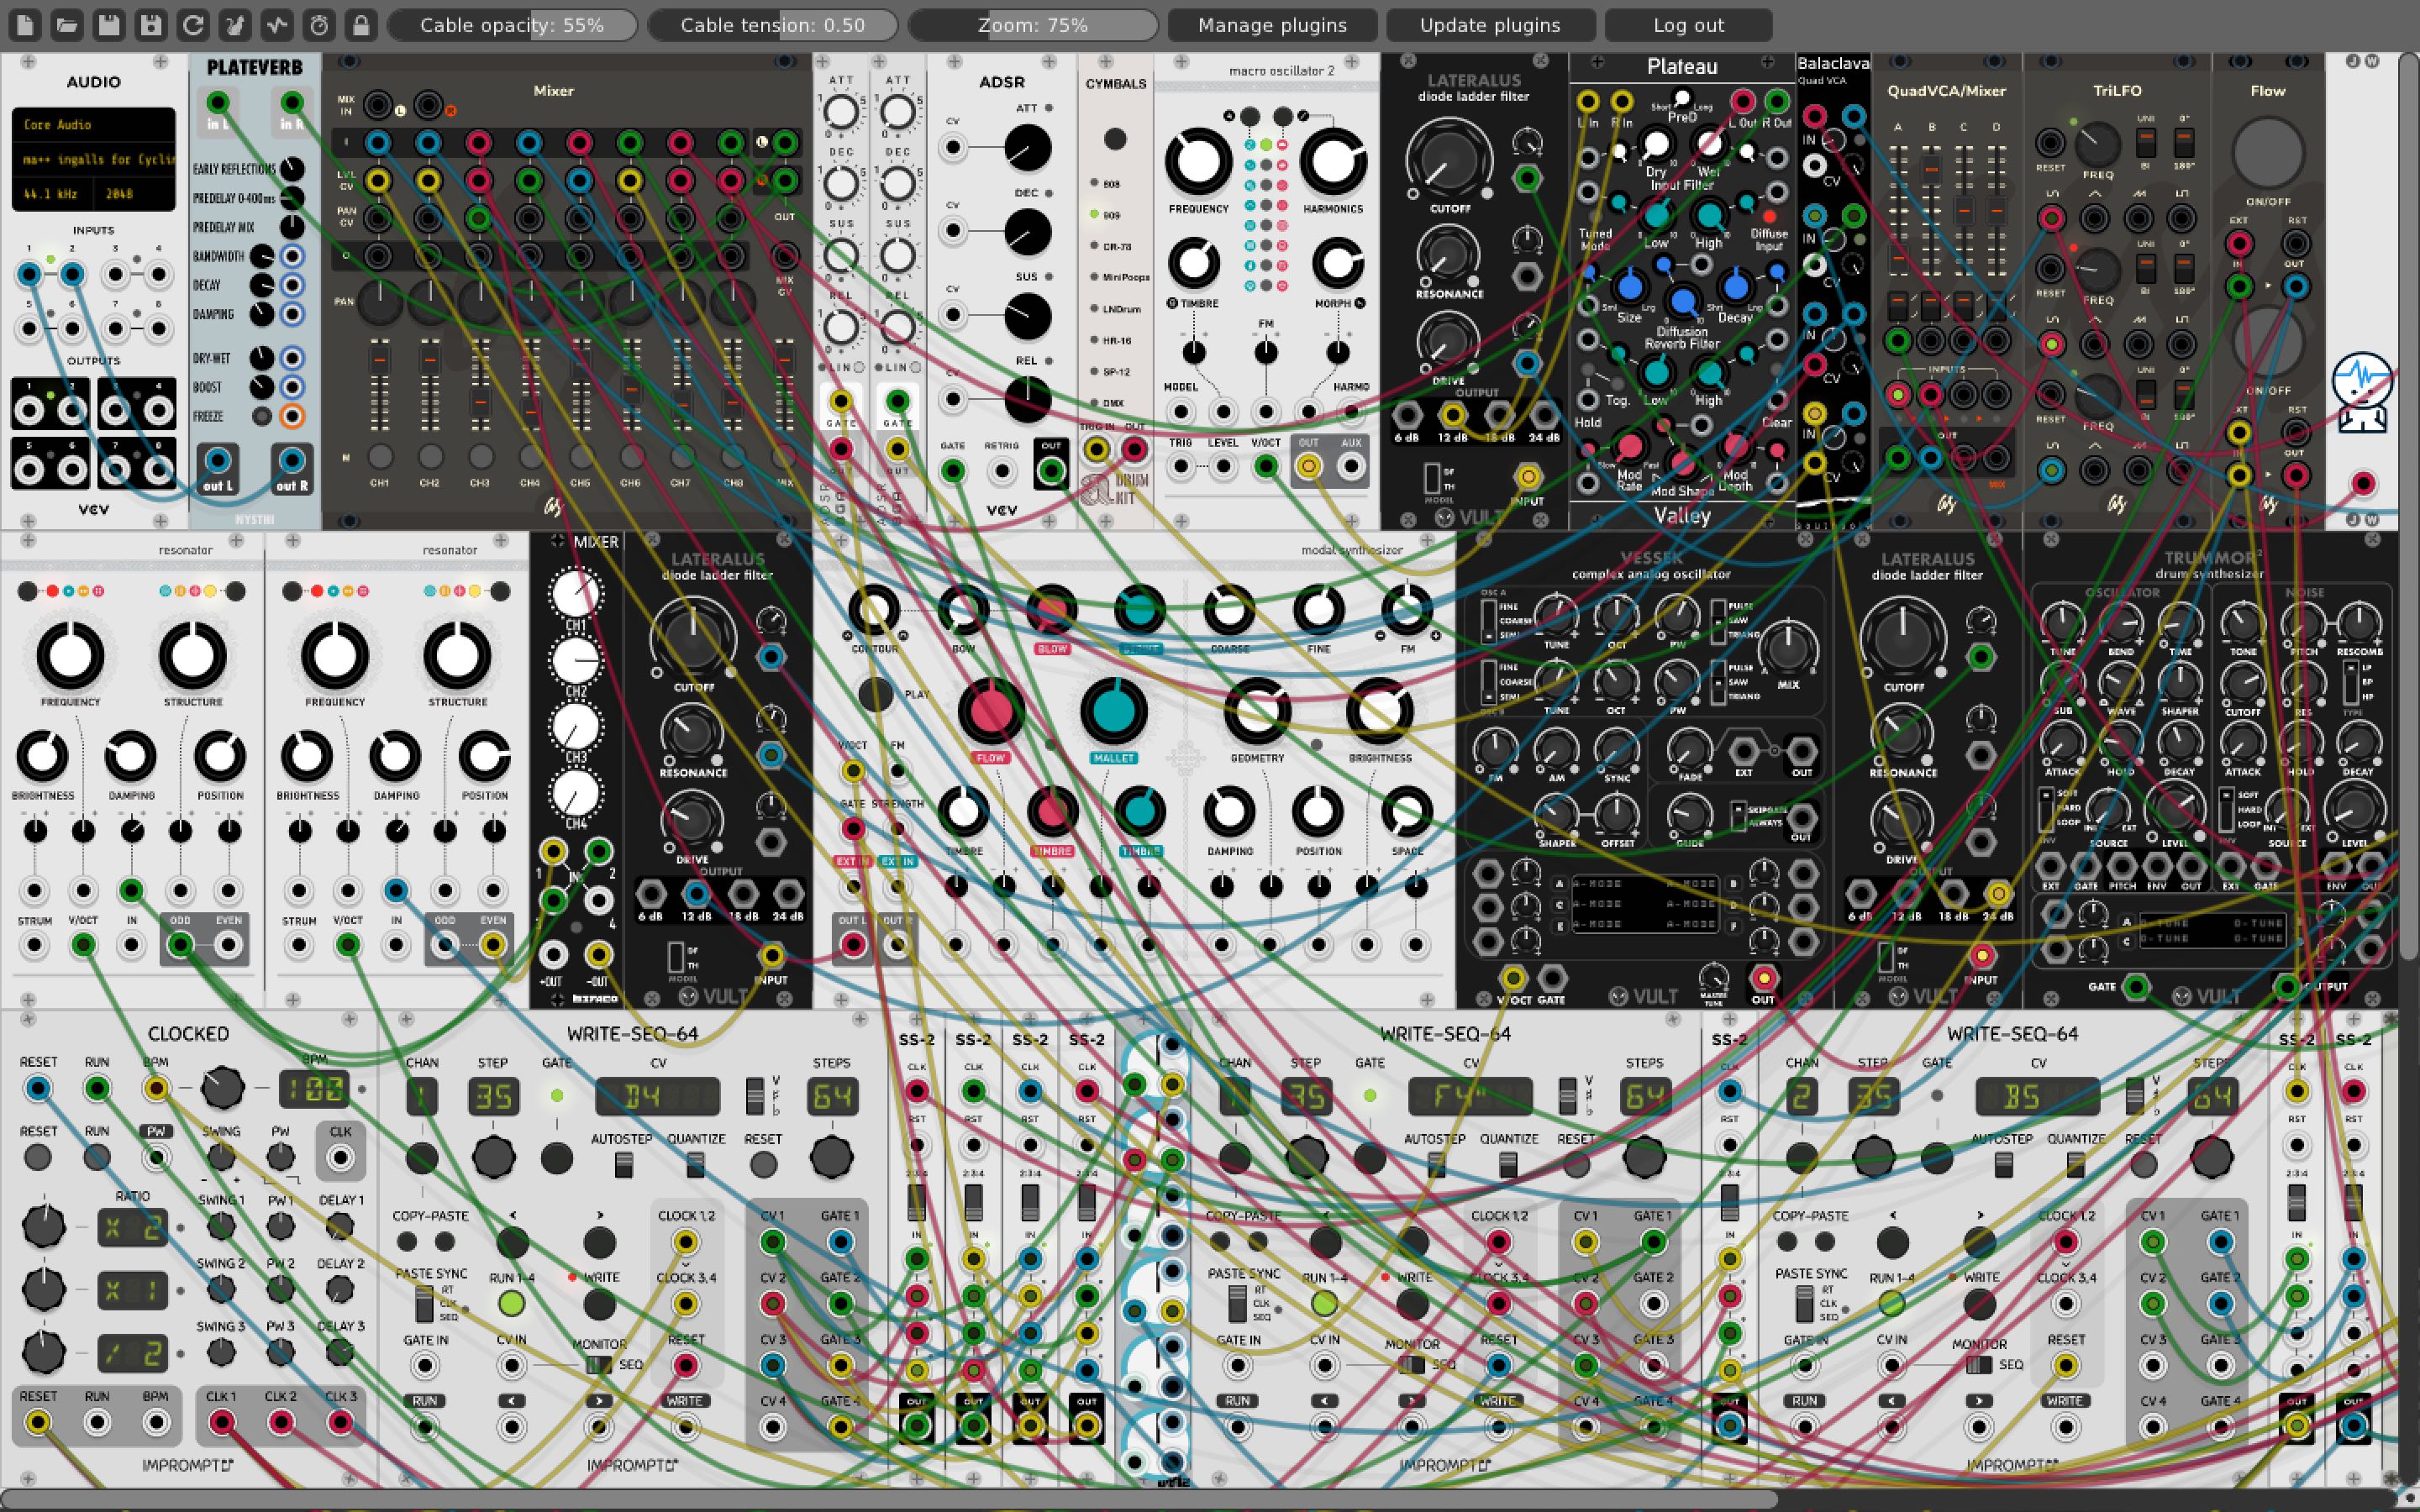2420x1512 pixels.
Task: Adjust the Cable tension slider
Action: pyautogui.click(x=772, y=25)
